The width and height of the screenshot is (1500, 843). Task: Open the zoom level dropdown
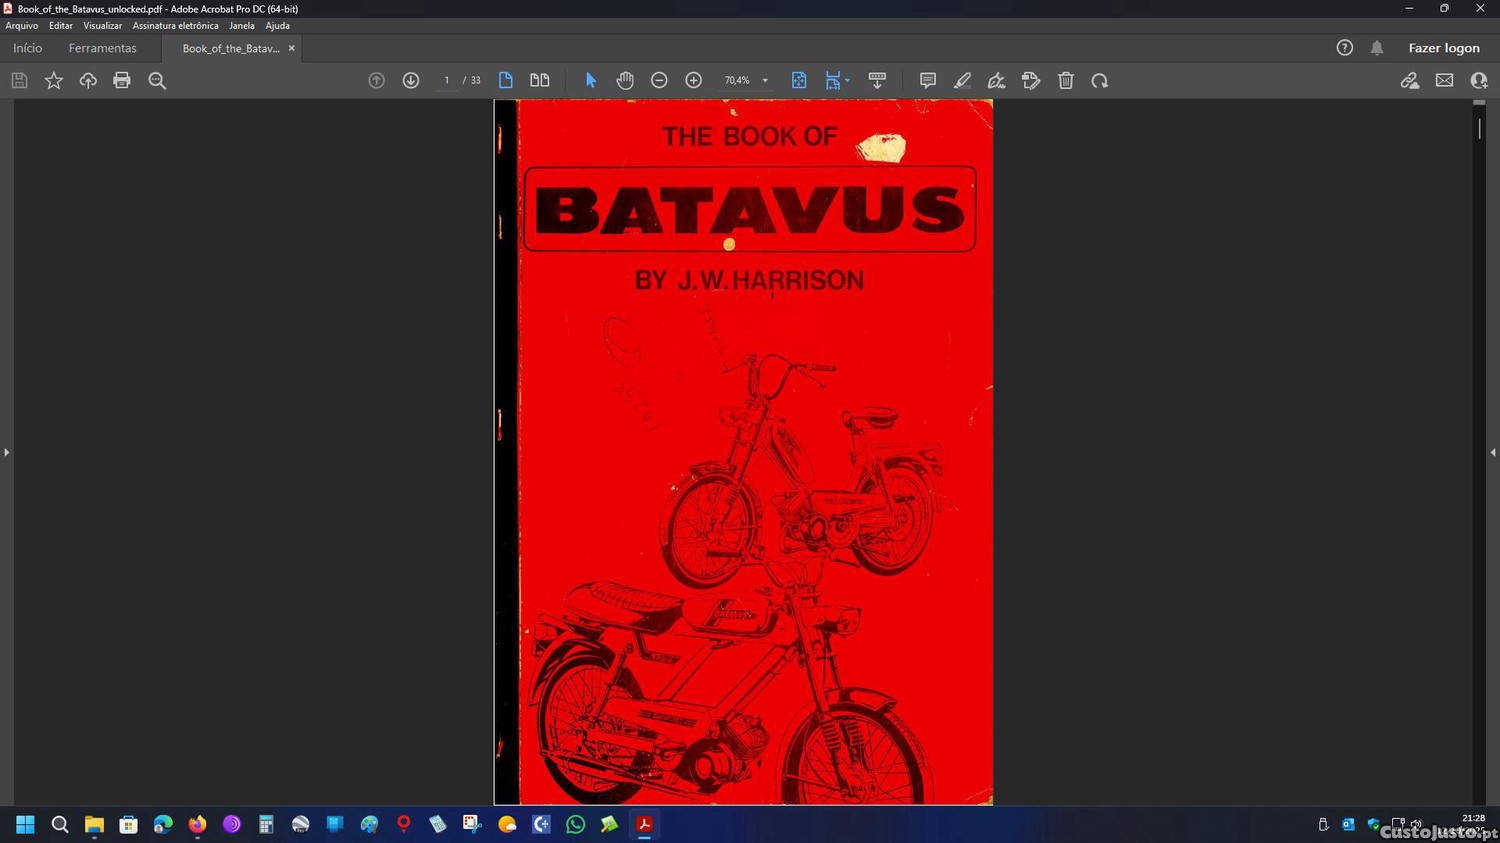coord(765,81)
